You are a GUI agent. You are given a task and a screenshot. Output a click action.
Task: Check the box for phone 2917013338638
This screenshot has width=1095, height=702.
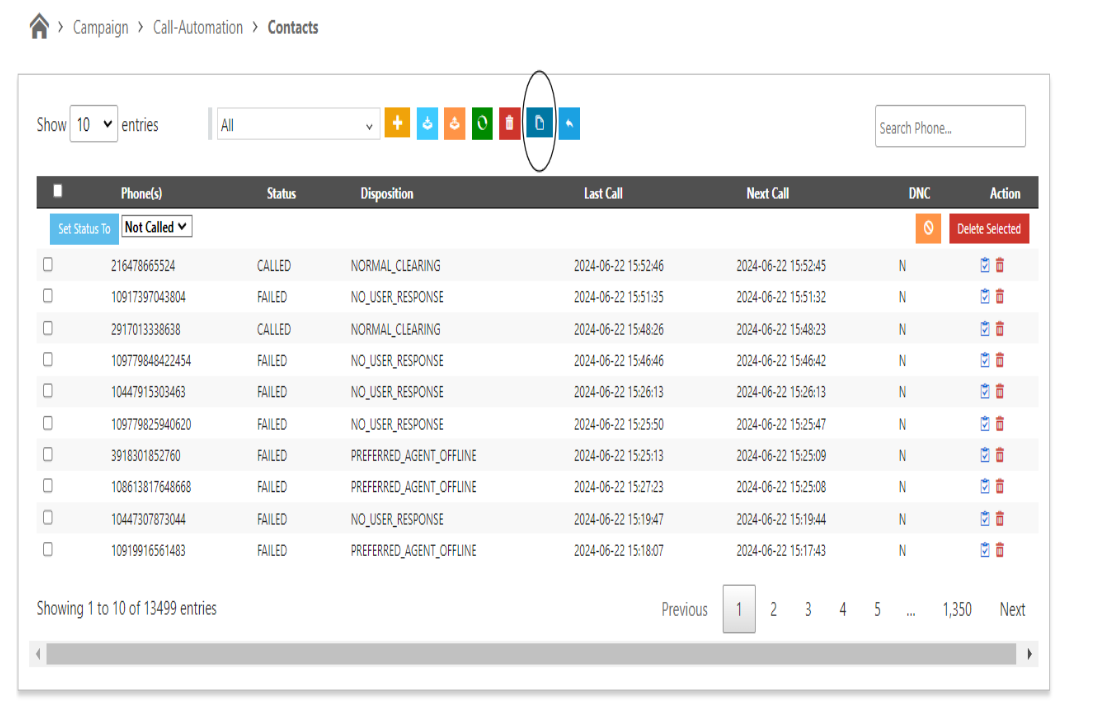(x=48, y=328)
